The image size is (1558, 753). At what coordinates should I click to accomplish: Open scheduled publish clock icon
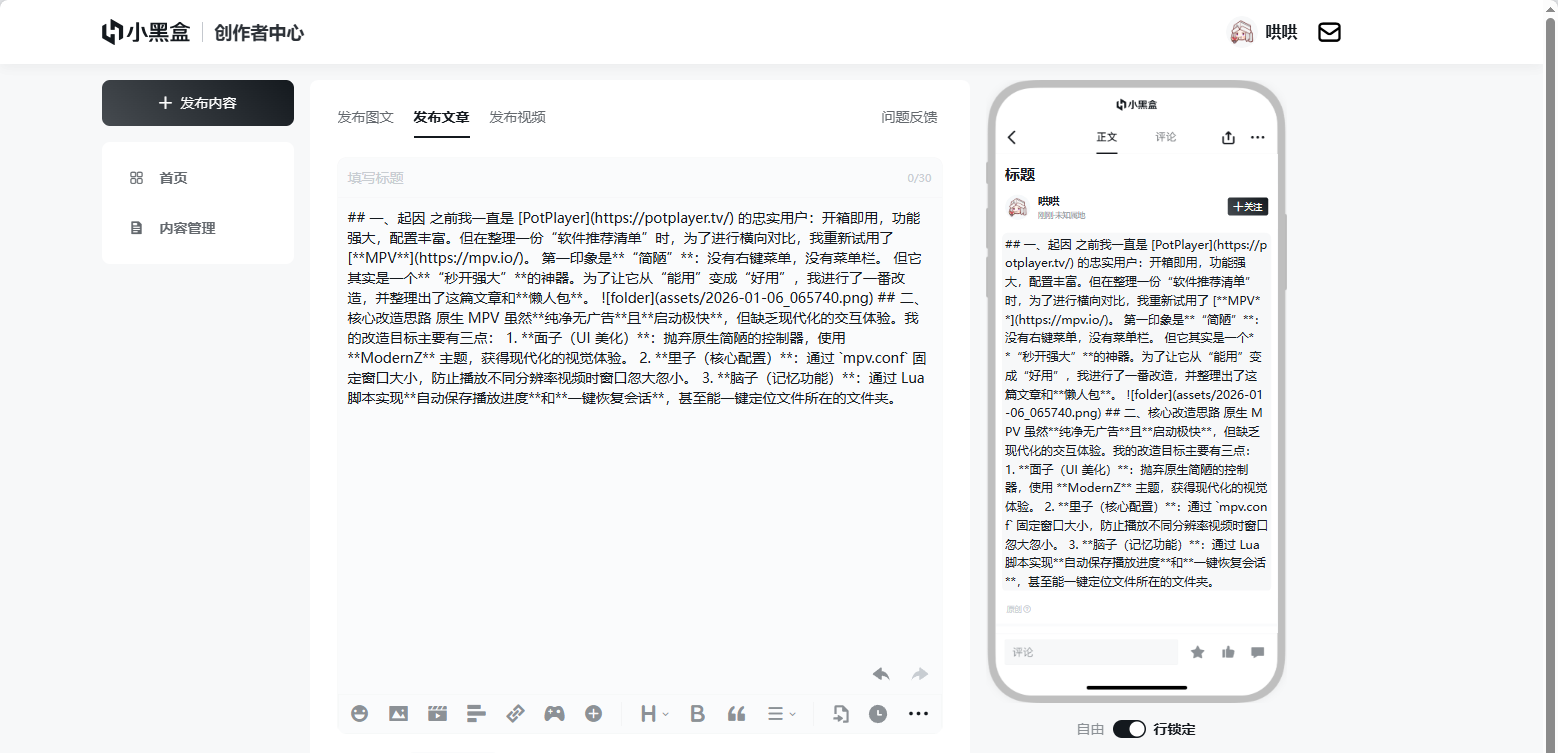[878, 713]
